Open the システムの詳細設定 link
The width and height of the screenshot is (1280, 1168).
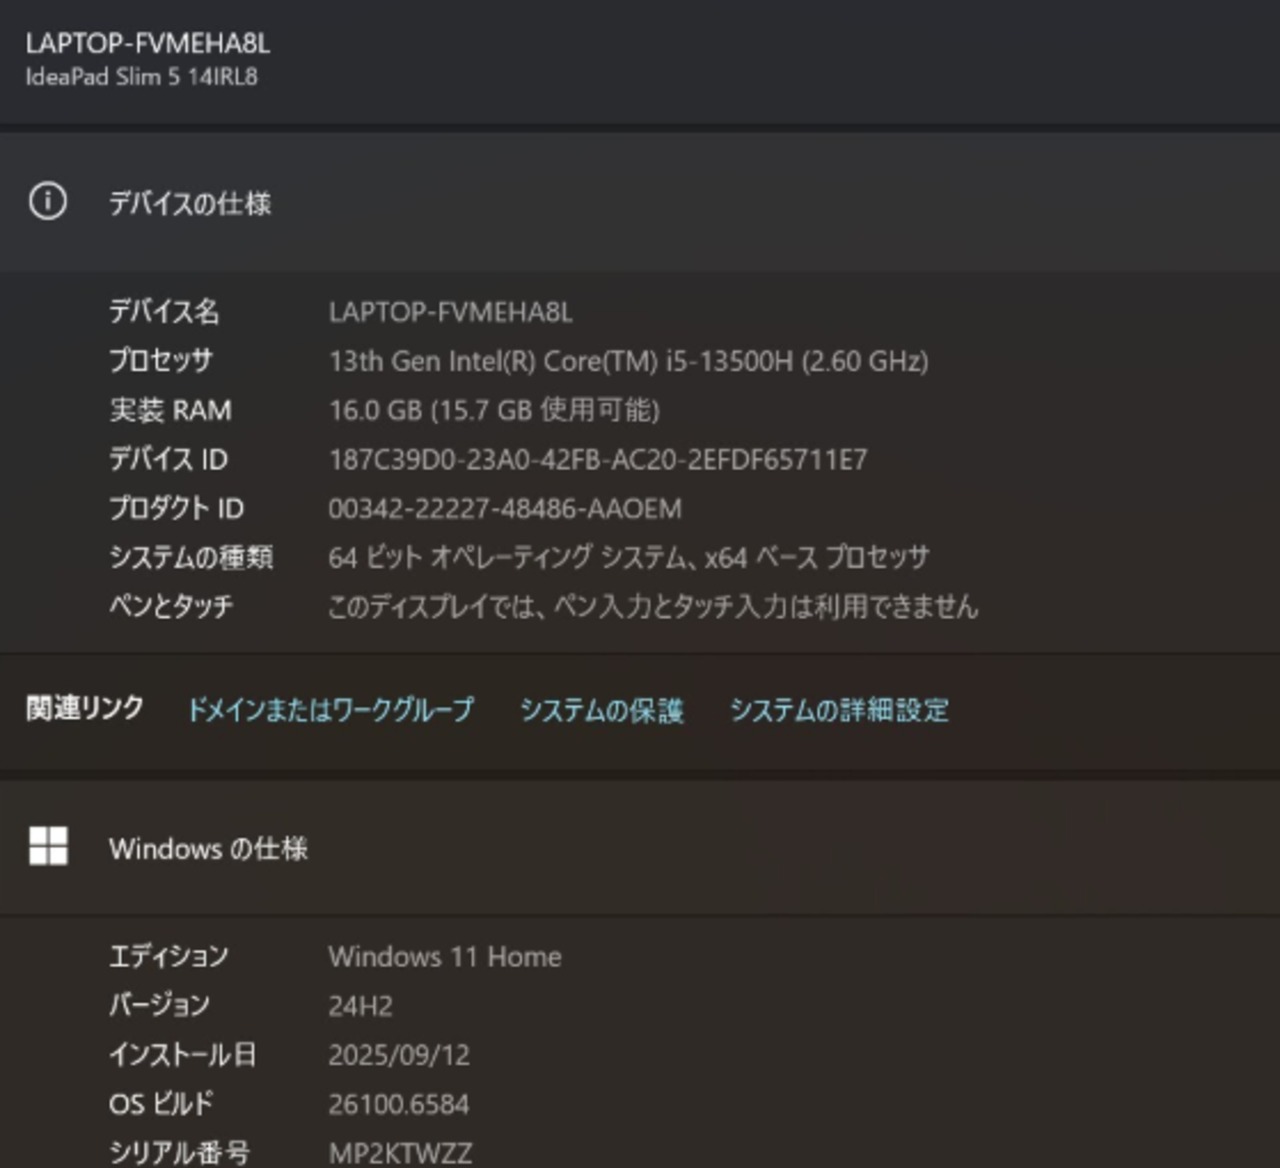click(839, 709)
